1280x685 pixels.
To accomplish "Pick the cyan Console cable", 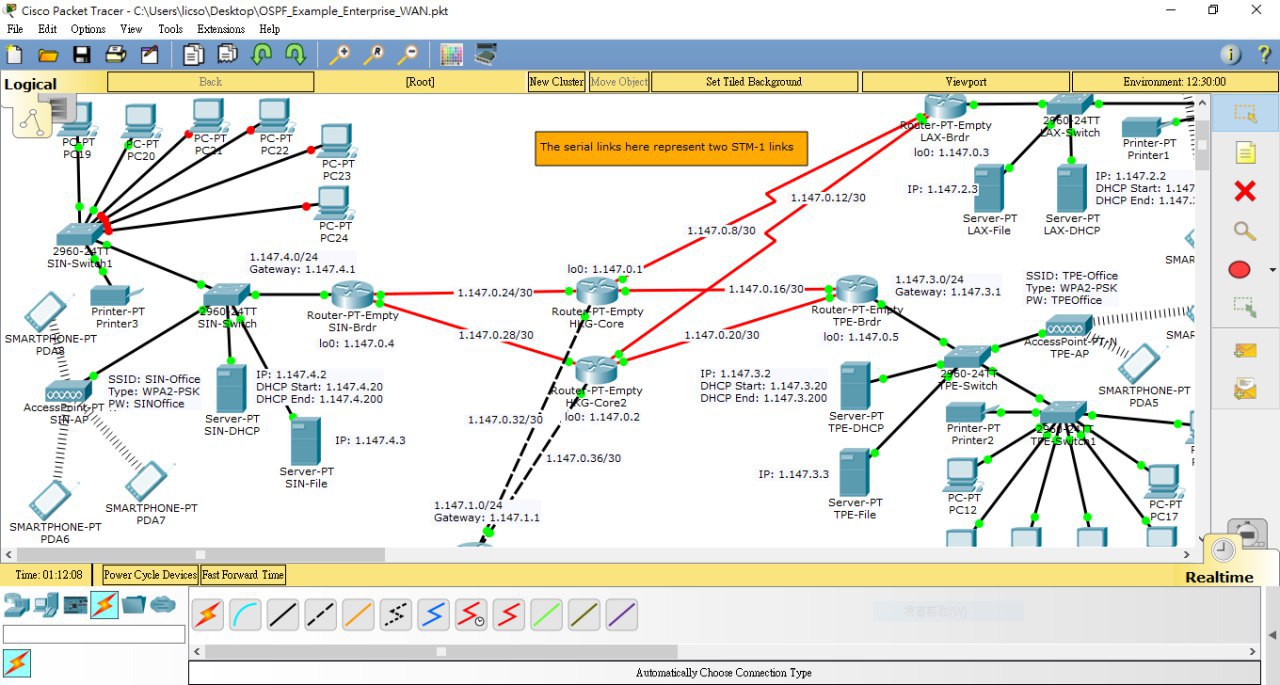I will pyautogui.click(x=245, y=615).
